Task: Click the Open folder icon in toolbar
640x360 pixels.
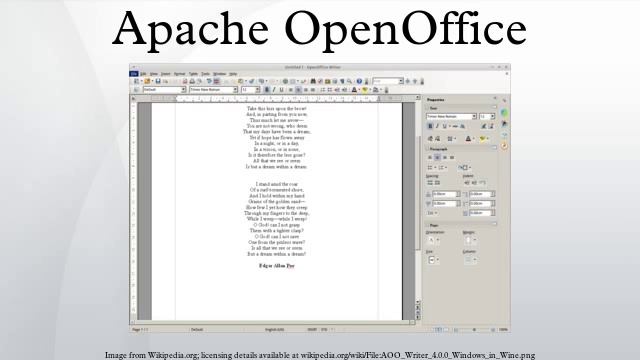Action: click(147, 81)
